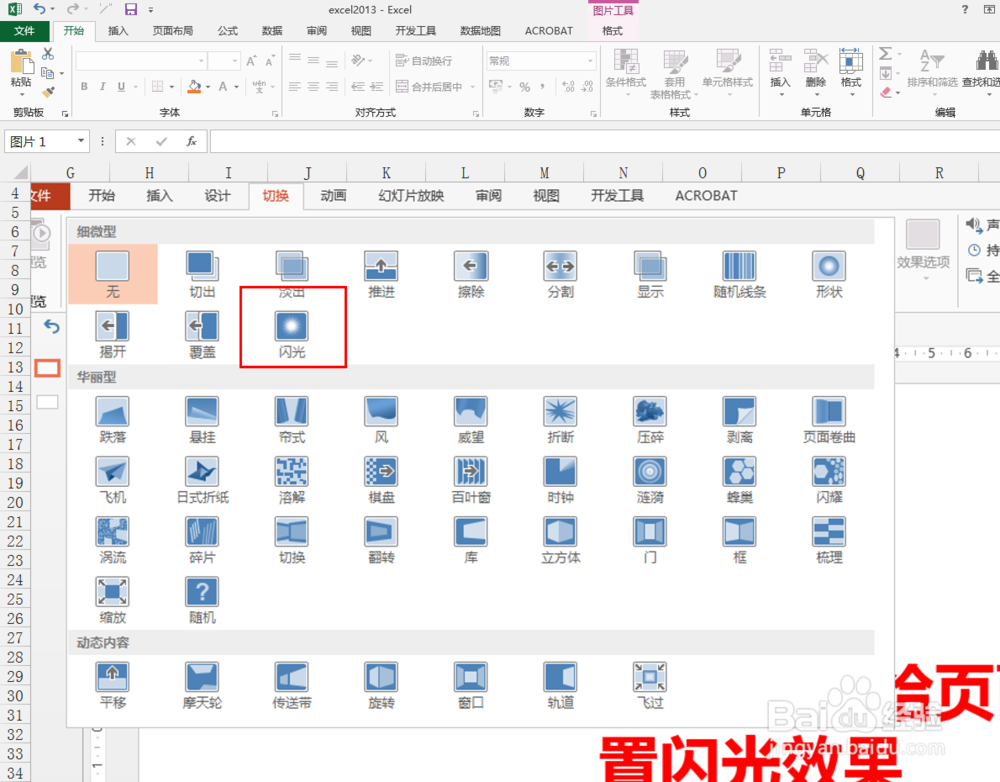Select the 折断 transition
The height and width of the screenshot is (782, 1000).
point(560,420)
